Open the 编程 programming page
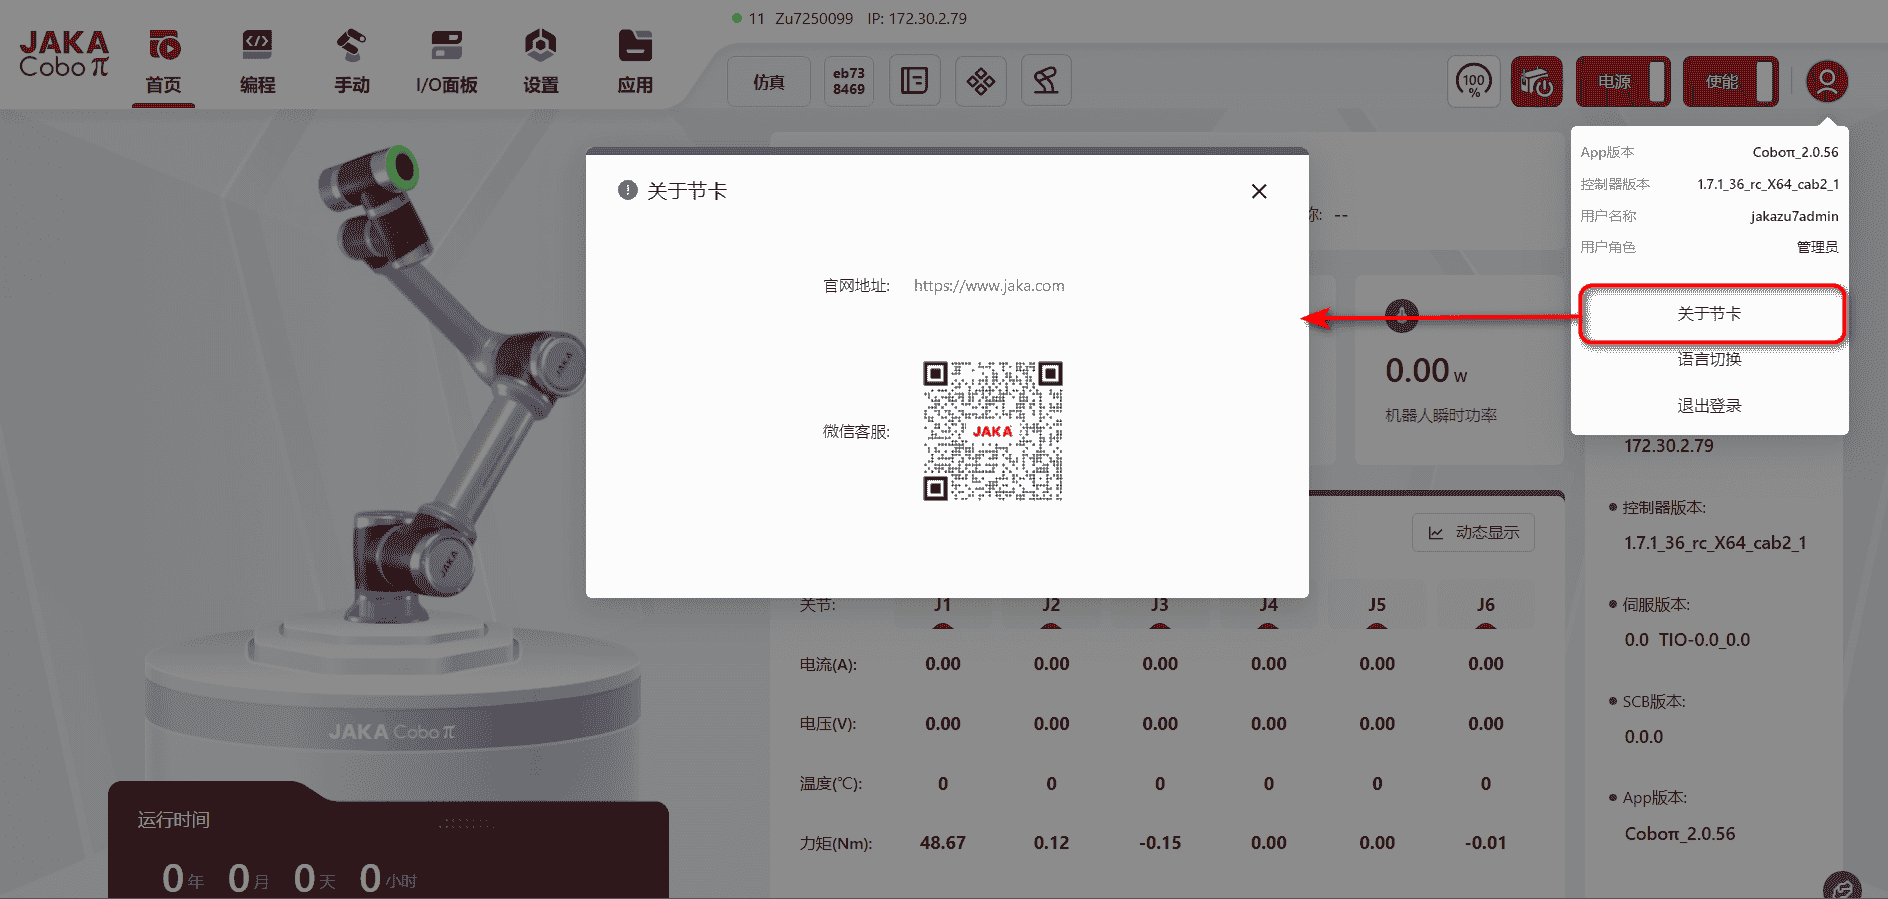Image resolution: width=1888 pixels, height=899 pixels. tap(257, 62)
